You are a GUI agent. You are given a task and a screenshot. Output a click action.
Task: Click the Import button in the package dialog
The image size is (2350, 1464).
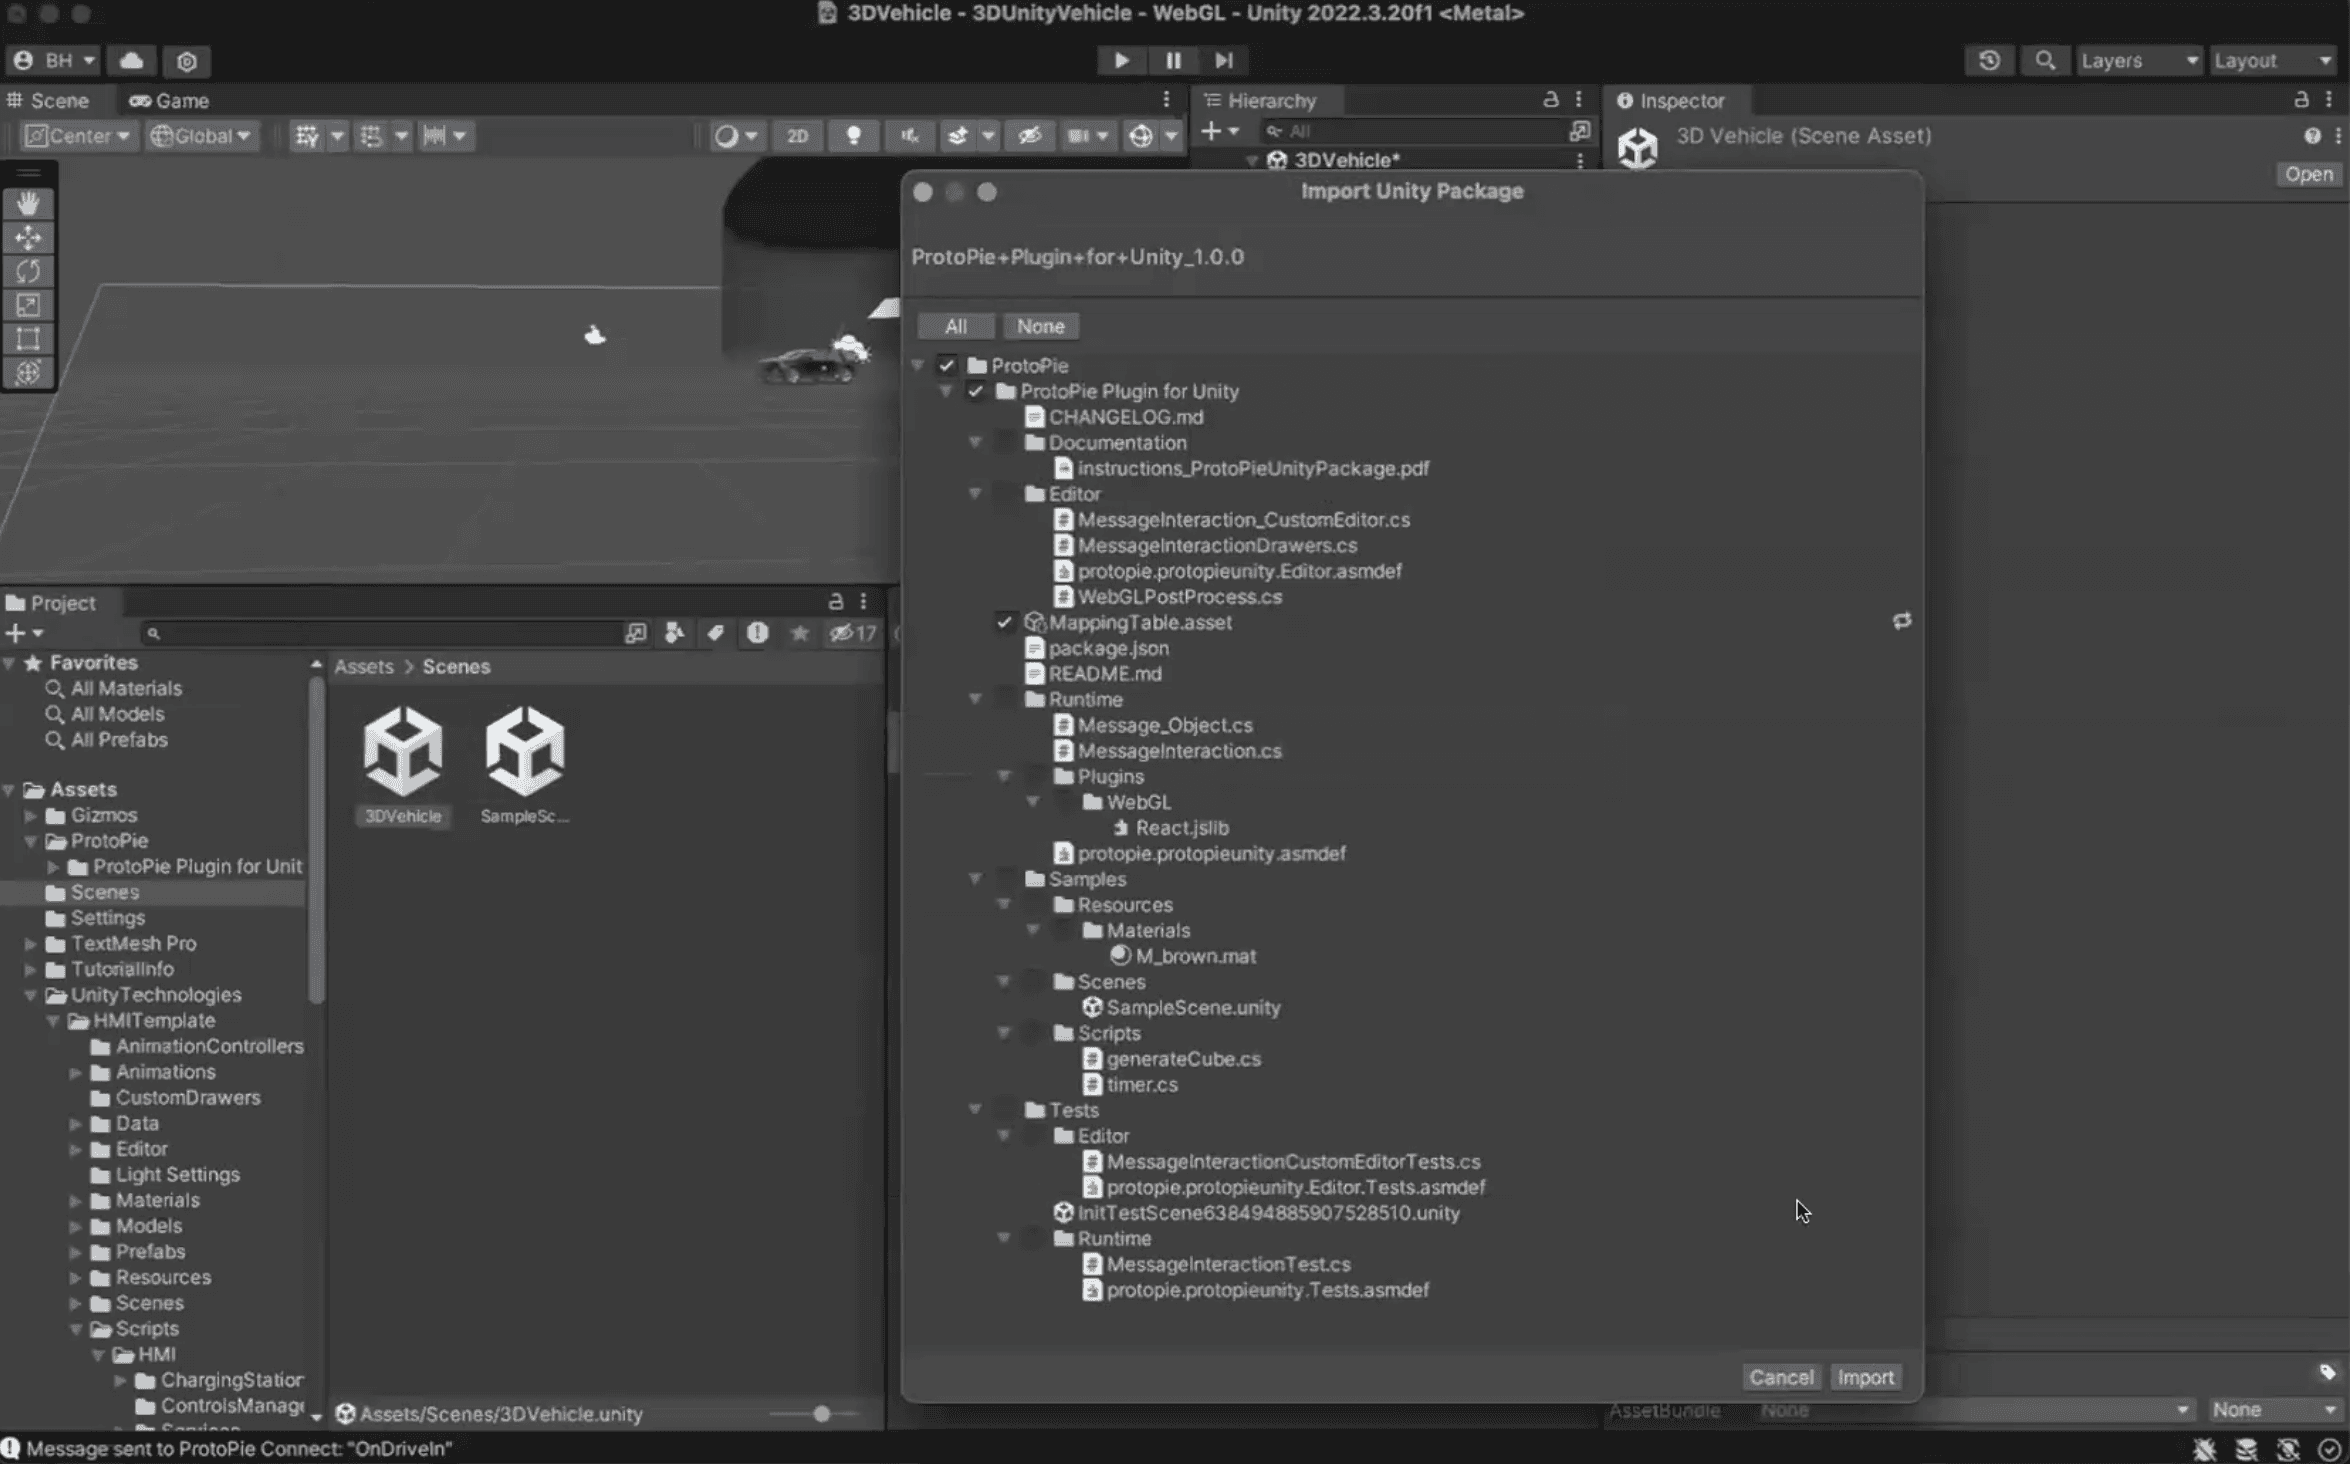pyautogui.click(x=1866, y=1377)
